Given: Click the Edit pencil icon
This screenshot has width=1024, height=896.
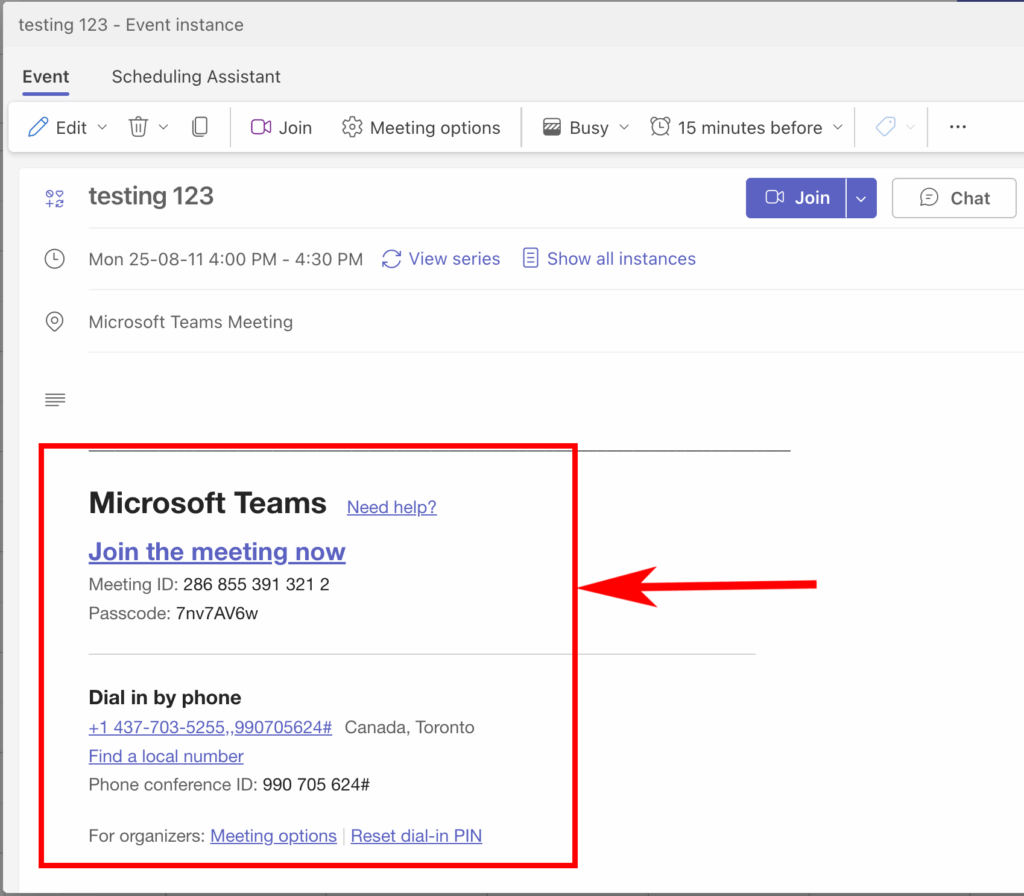Looking at the screenshot, I should tap(38, 127).
